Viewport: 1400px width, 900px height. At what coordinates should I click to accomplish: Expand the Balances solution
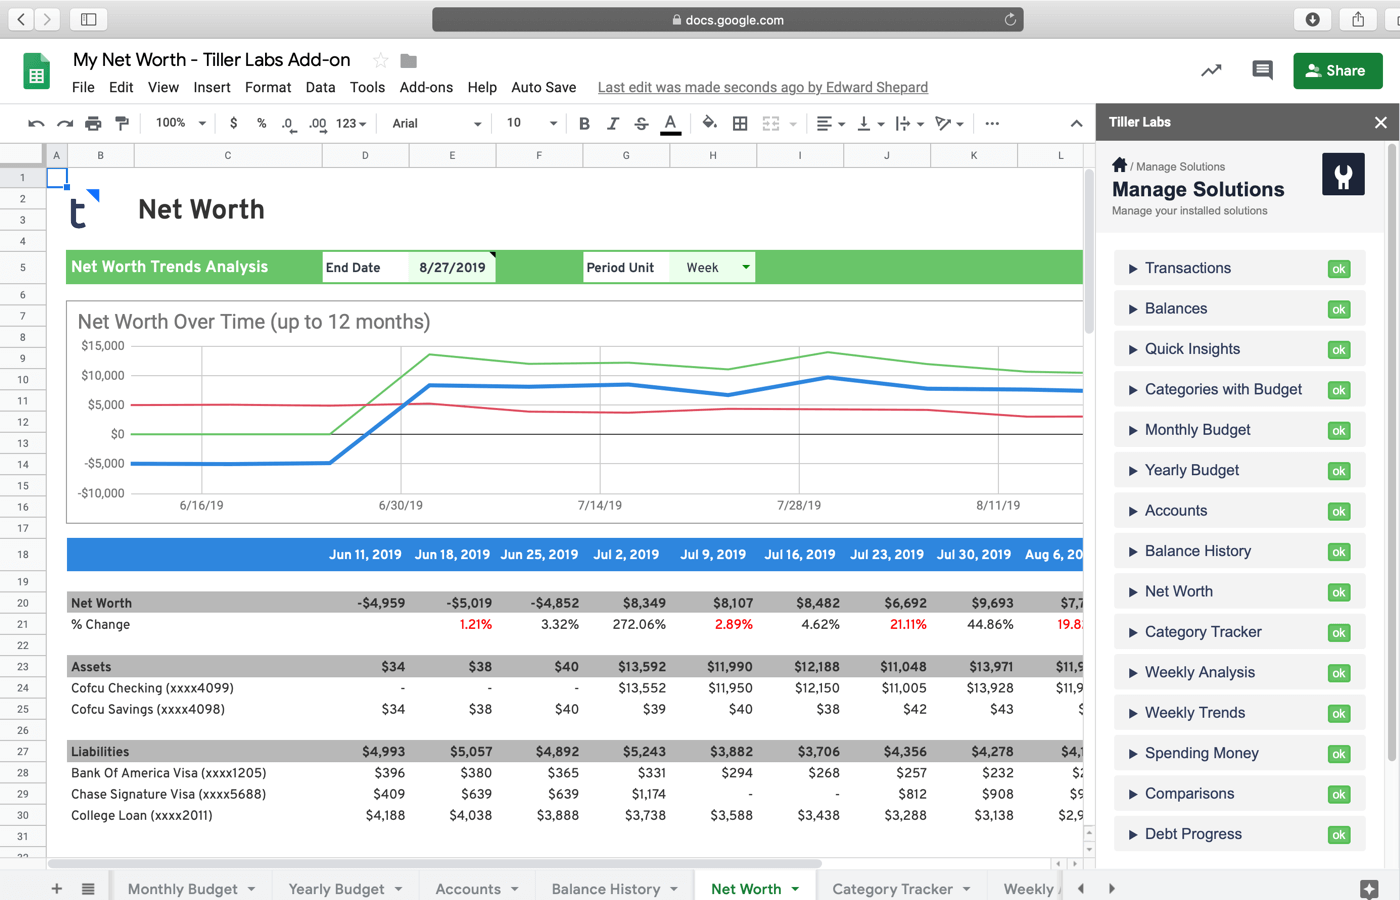pyautogui.click(x=1239, y=308)
